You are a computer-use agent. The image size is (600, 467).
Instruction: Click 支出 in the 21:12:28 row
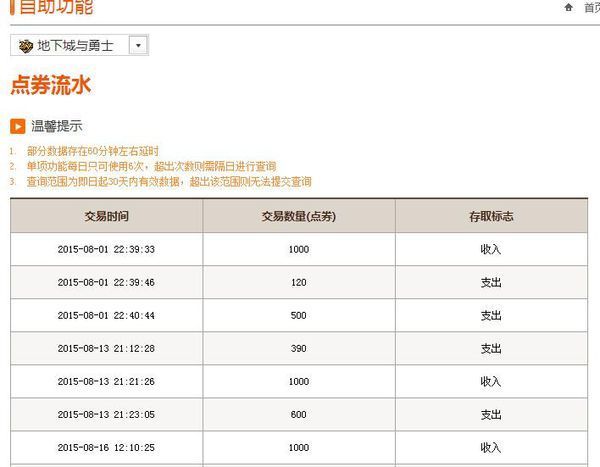491,348
